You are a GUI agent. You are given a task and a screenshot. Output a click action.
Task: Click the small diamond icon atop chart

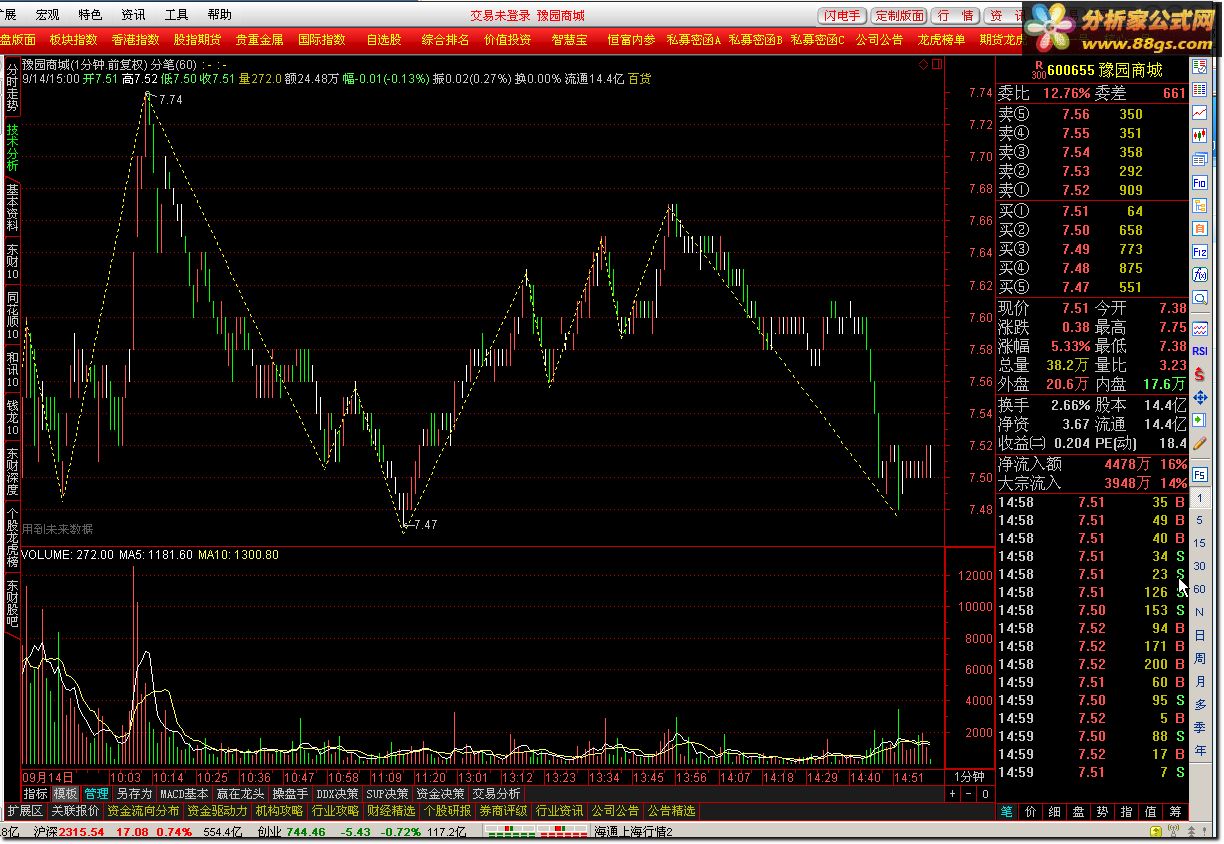tap(922, 64)
